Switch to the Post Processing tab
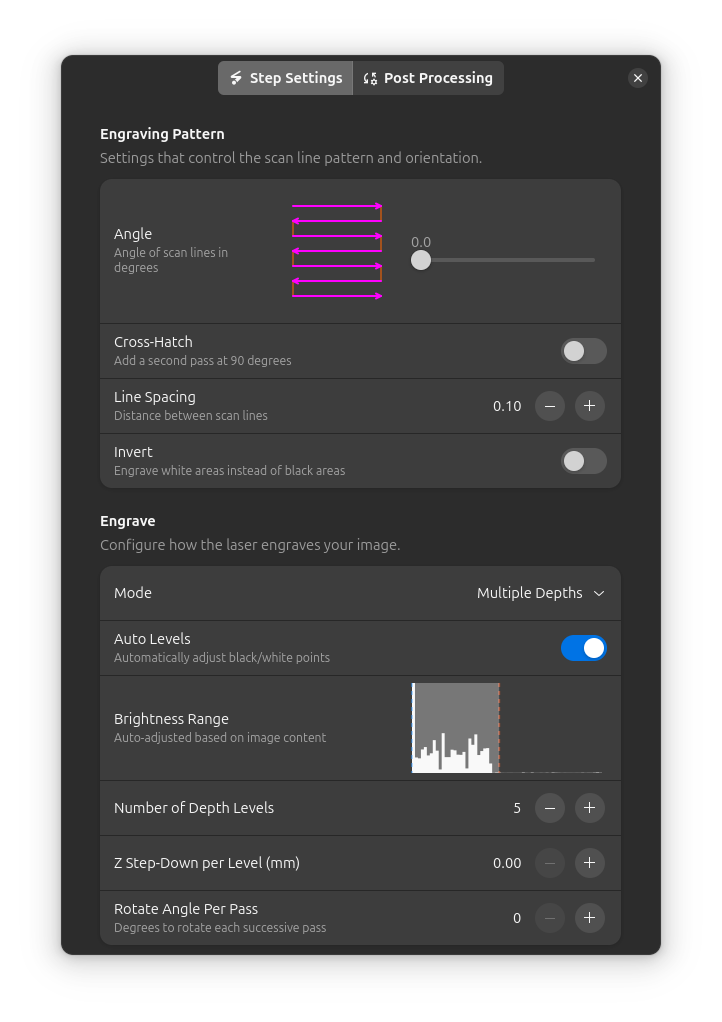Image resolution: width=722 pixels, height=1022 pixels. (x=428, y=78)
